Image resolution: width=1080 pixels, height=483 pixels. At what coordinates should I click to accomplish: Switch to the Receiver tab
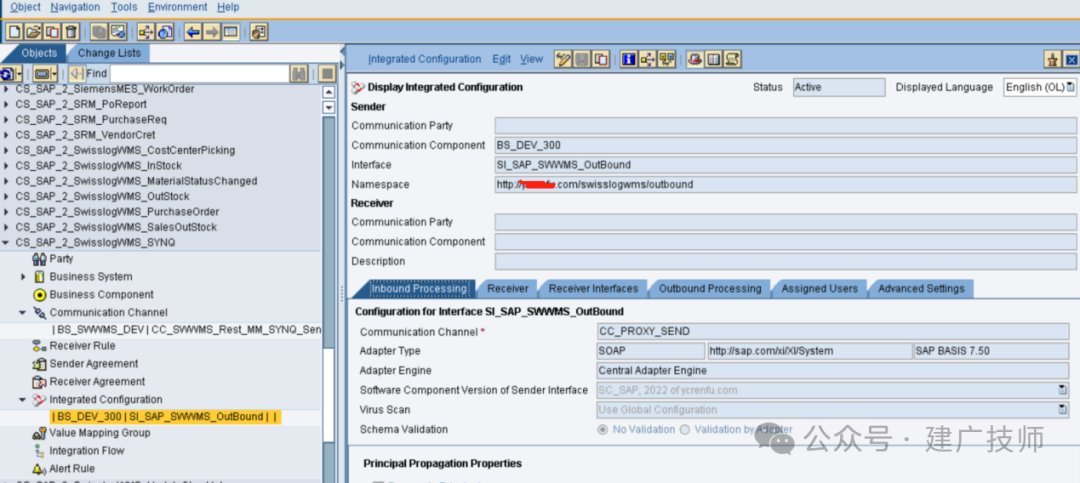(508, 289)
